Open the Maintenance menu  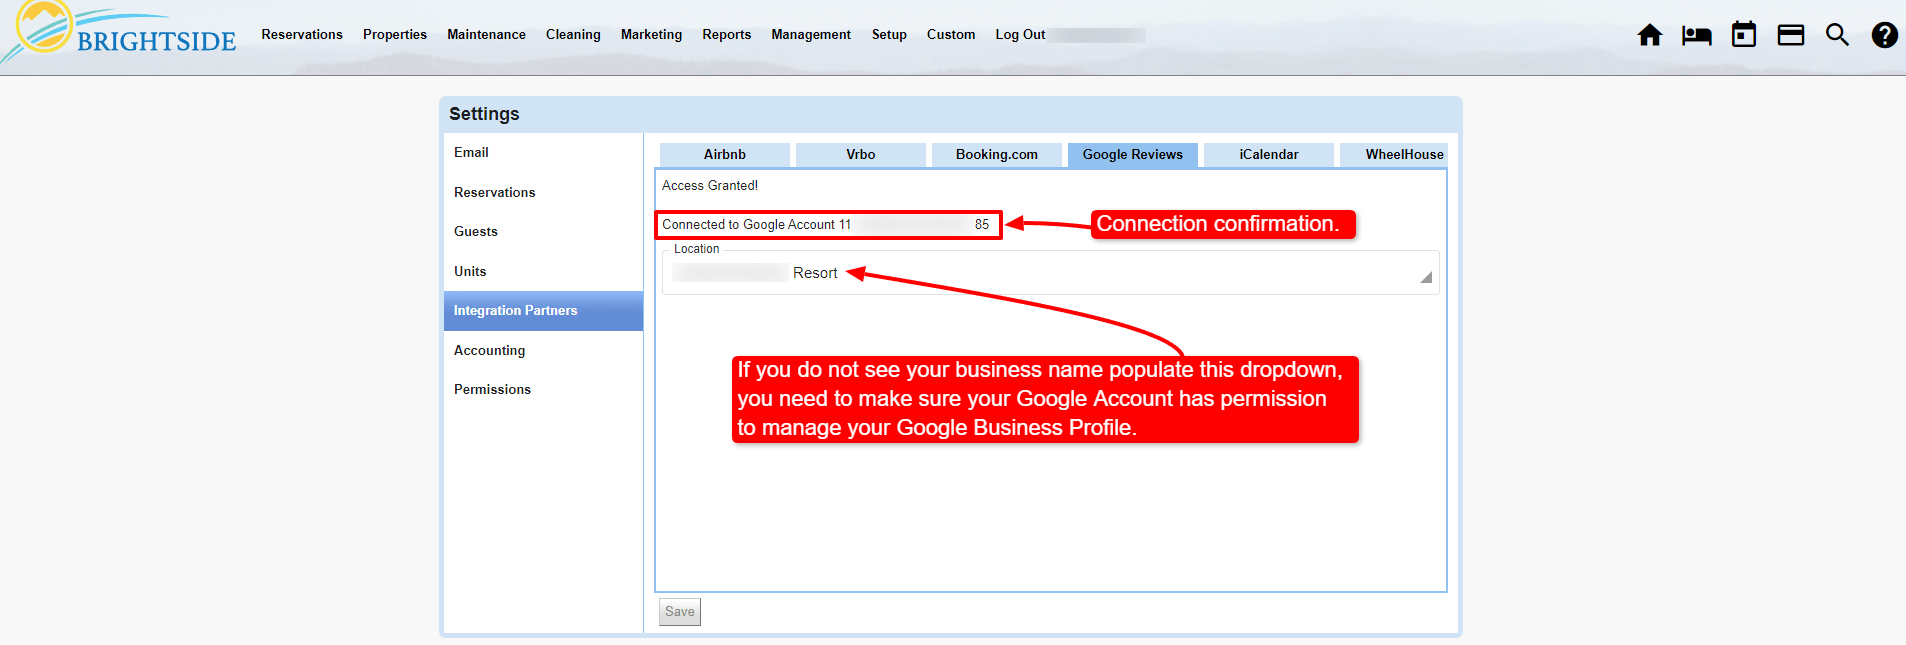point(486,34)
